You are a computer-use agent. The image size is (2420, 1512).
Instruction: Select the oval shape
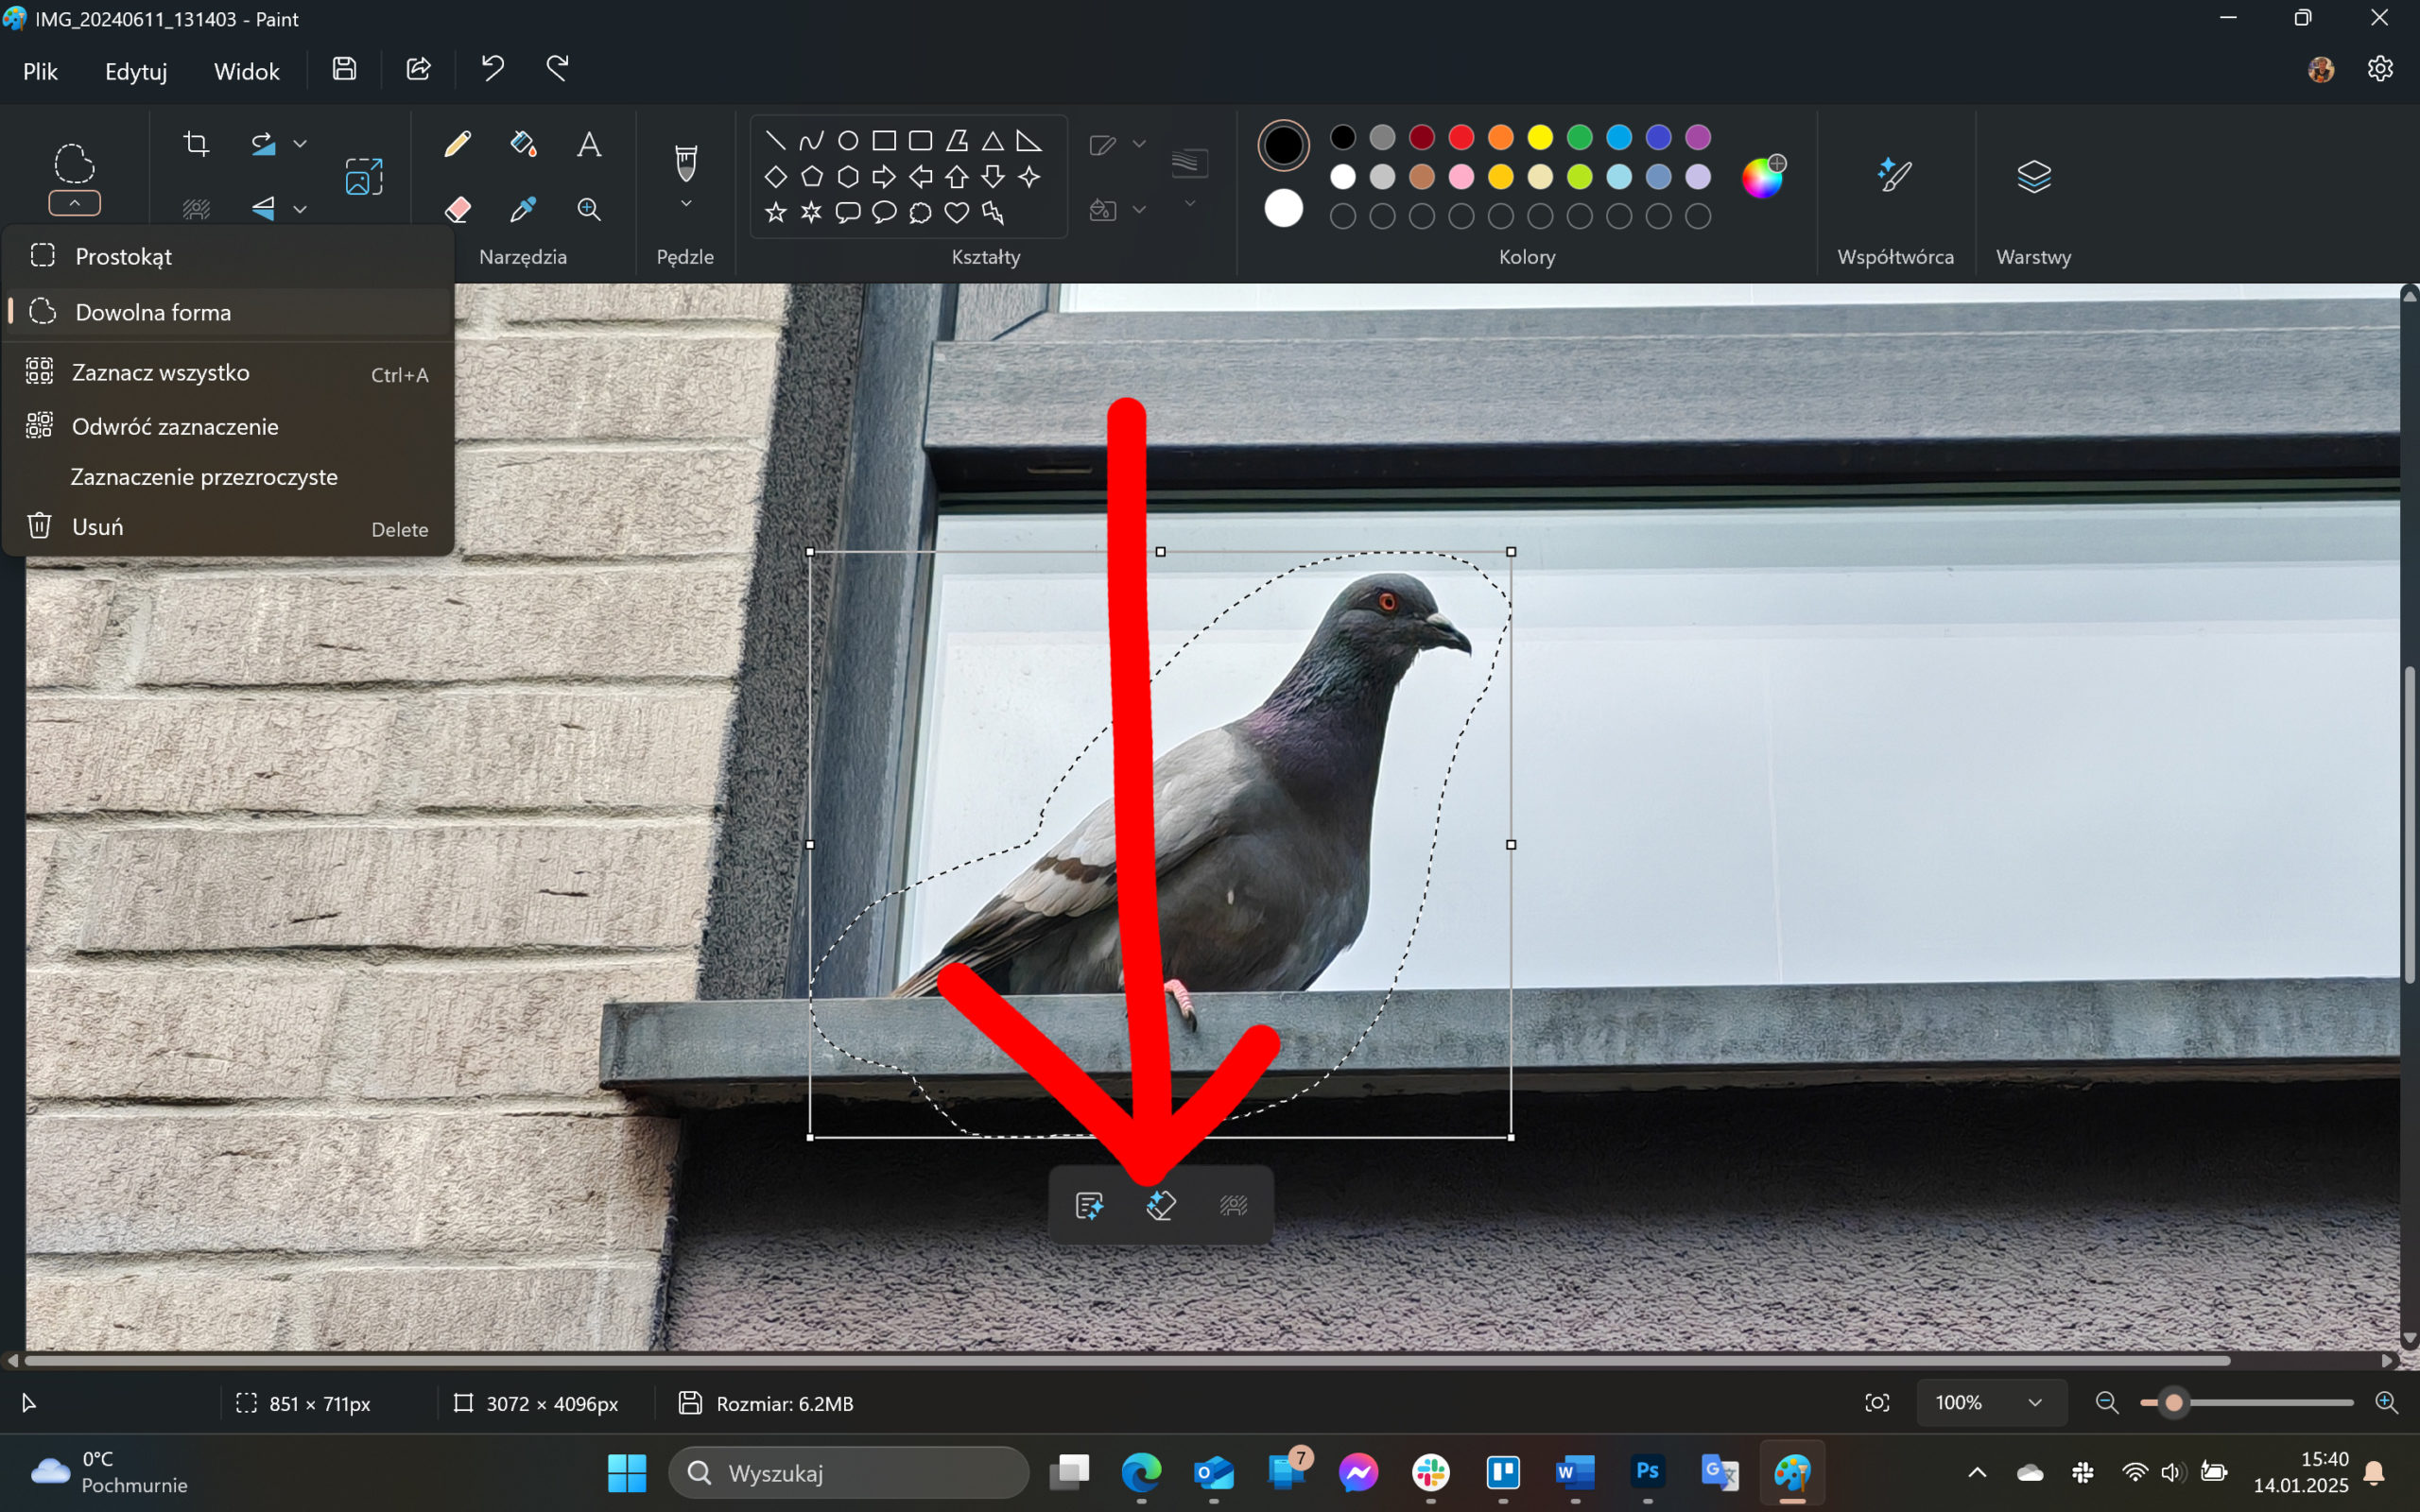[x=848, y=141]
